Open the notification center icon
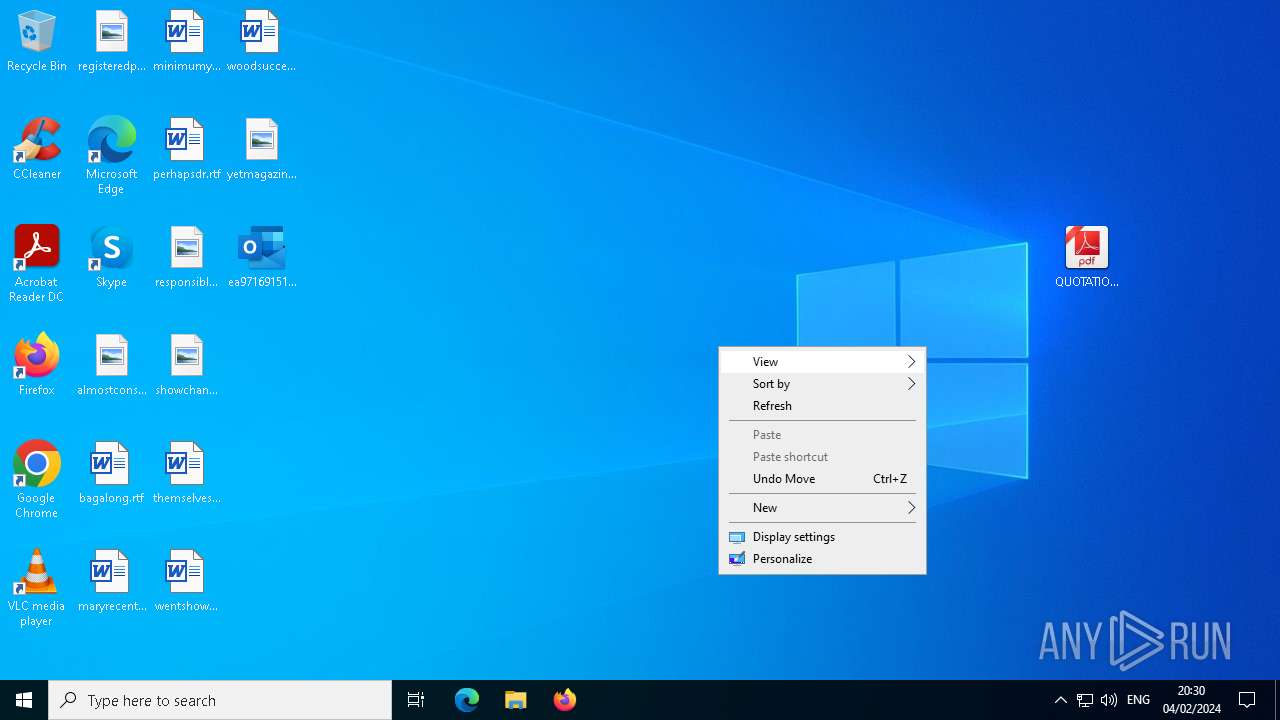 [1248, 700]
